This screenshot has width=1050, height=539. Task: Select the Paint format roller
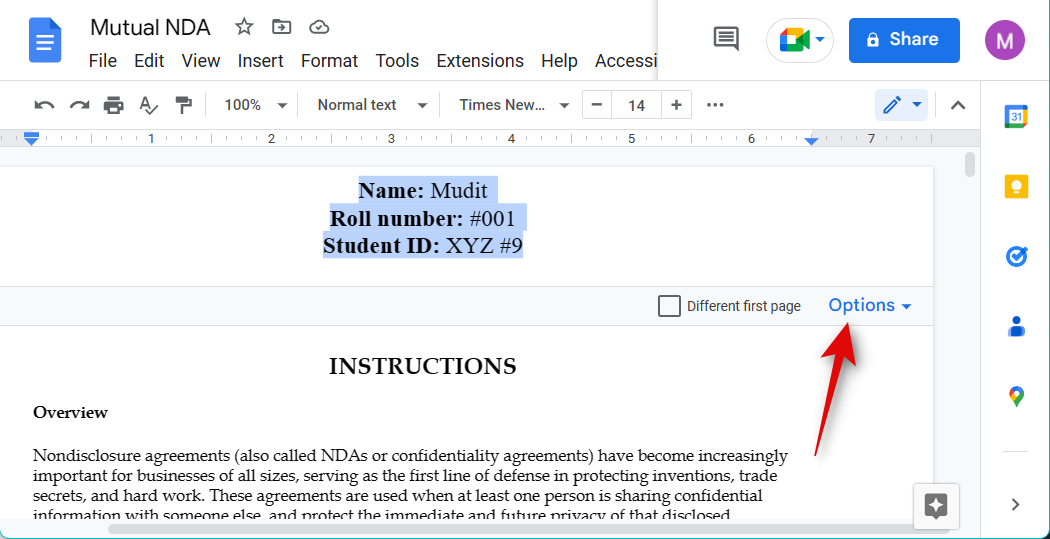pos(183,105)
